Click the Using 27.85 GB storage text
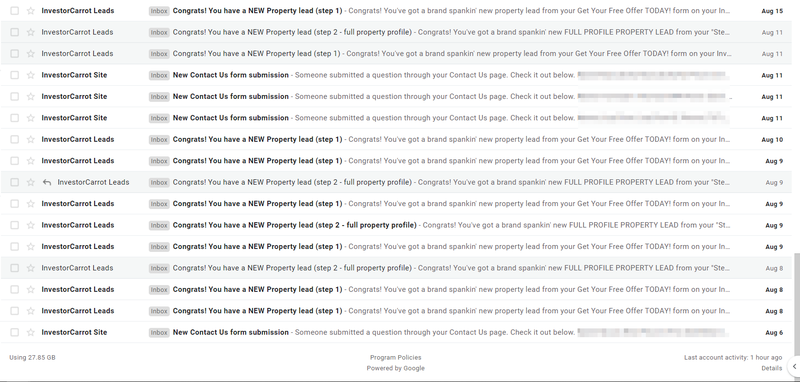This screenshot has height=382, width=800. point(32,358)
